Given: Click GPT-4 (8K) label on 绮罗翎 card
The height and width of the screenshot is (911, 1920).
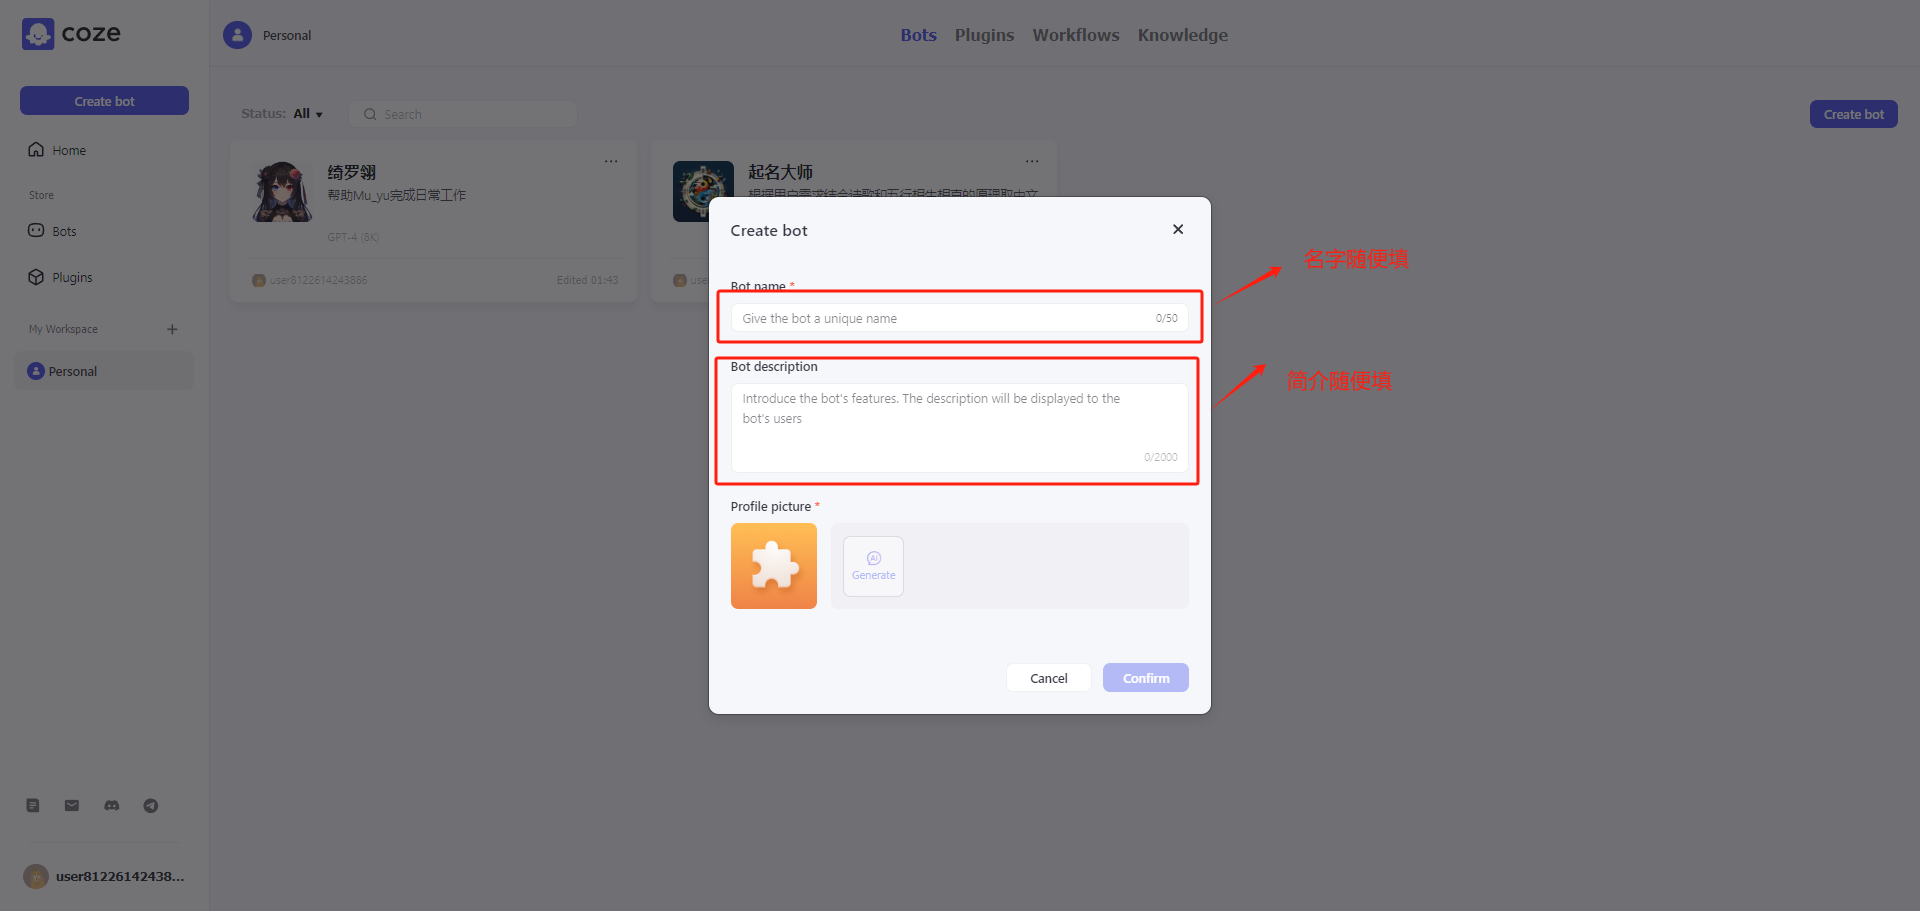Looking at the screenshot, I should click(353, 237).
